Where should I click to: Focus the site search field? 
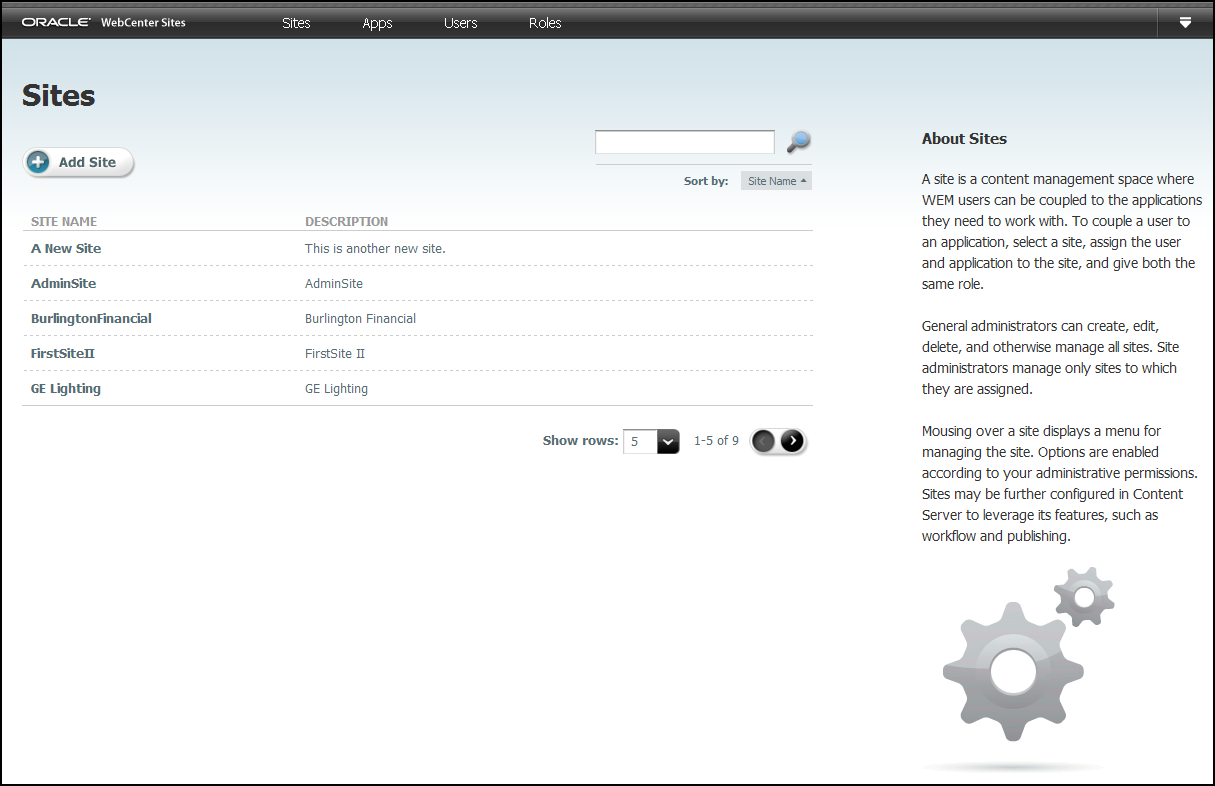coord(685,142)
